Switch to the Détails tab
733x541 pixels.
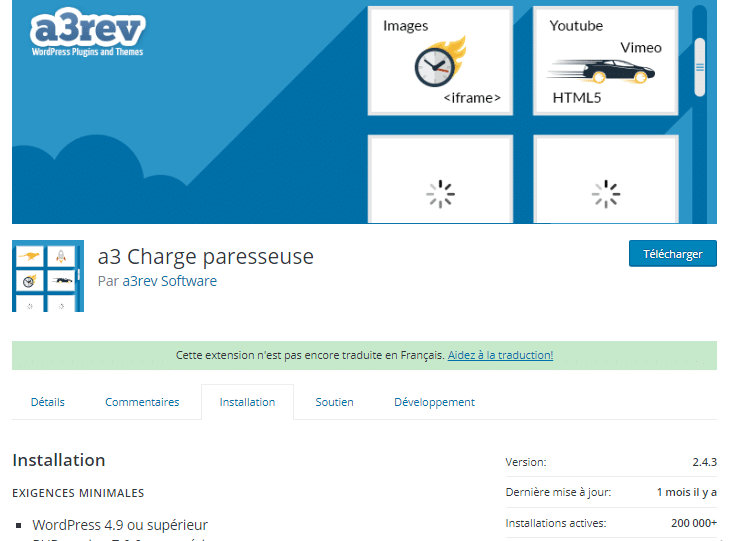[48, 402]
